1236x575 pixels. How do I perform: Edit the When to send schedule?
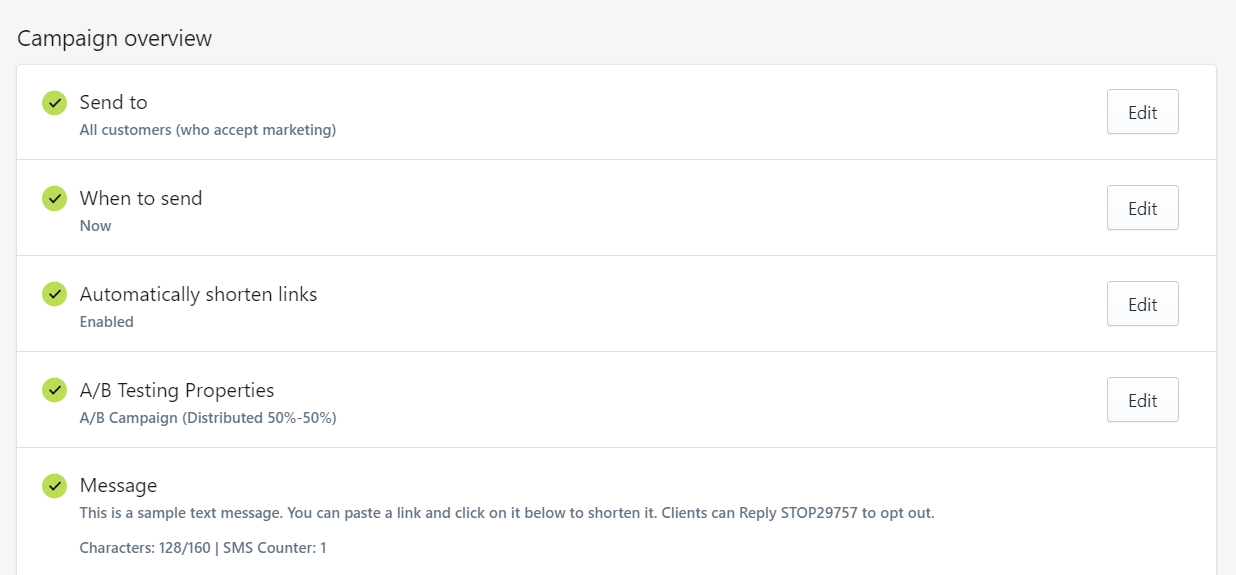coord(1142,208)
